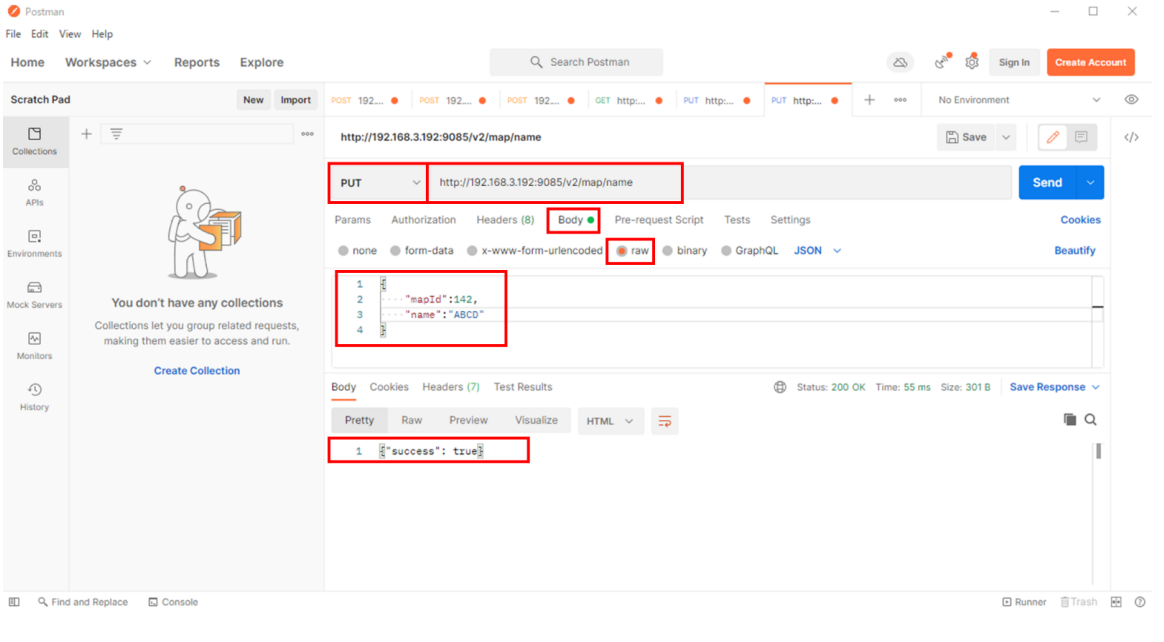This screenshot has height=642, width=1164.
Task: Switch to the Authorization tab
Action: pyautogui.click(x=423, y=220)
